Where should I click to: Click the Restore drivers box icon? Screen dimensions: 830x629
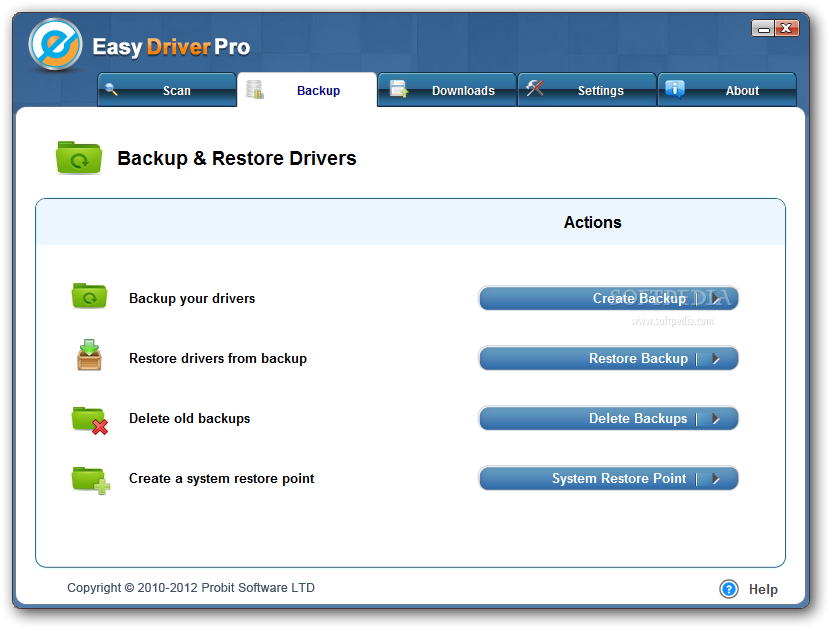click(x=89, y=355)
